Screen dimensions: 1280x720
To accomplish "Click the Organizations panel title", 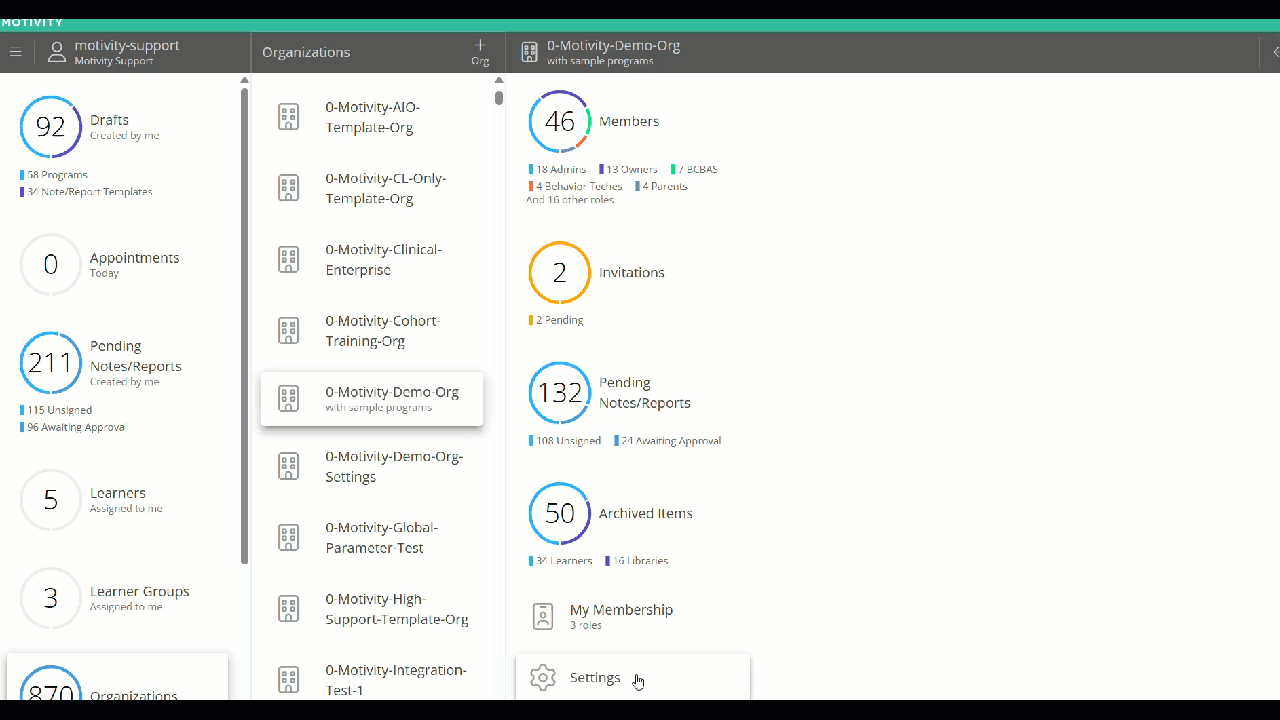I will [x=306, y=52].
